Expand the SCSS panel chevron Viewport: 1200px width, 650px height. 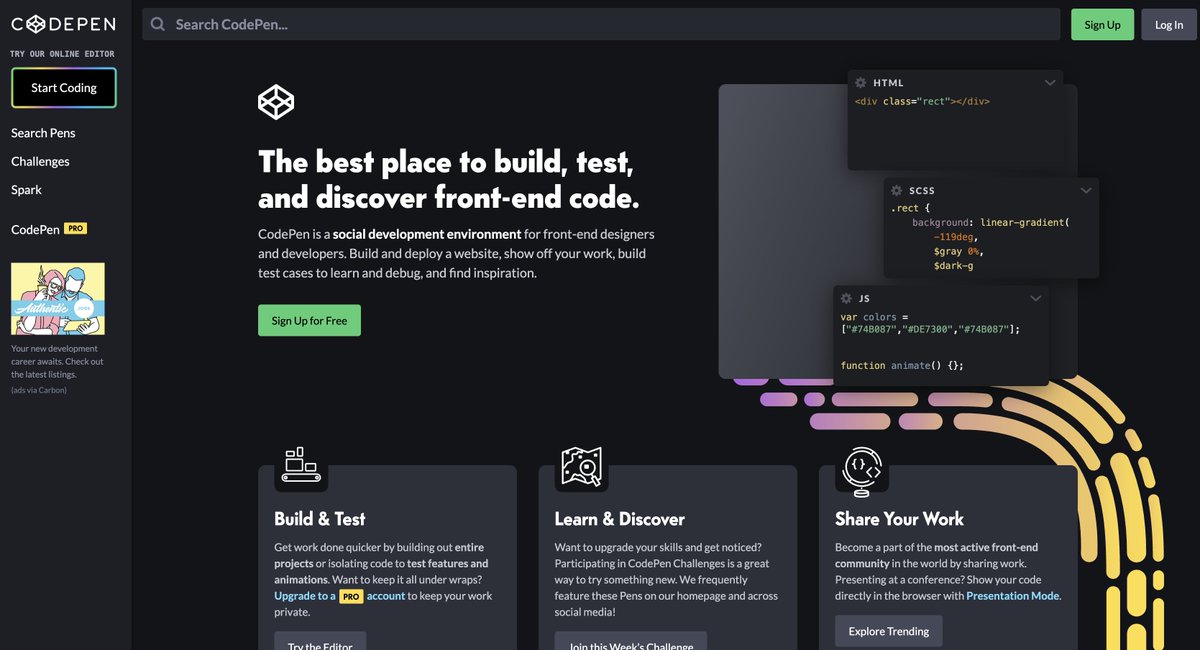tap(1086, 190)
